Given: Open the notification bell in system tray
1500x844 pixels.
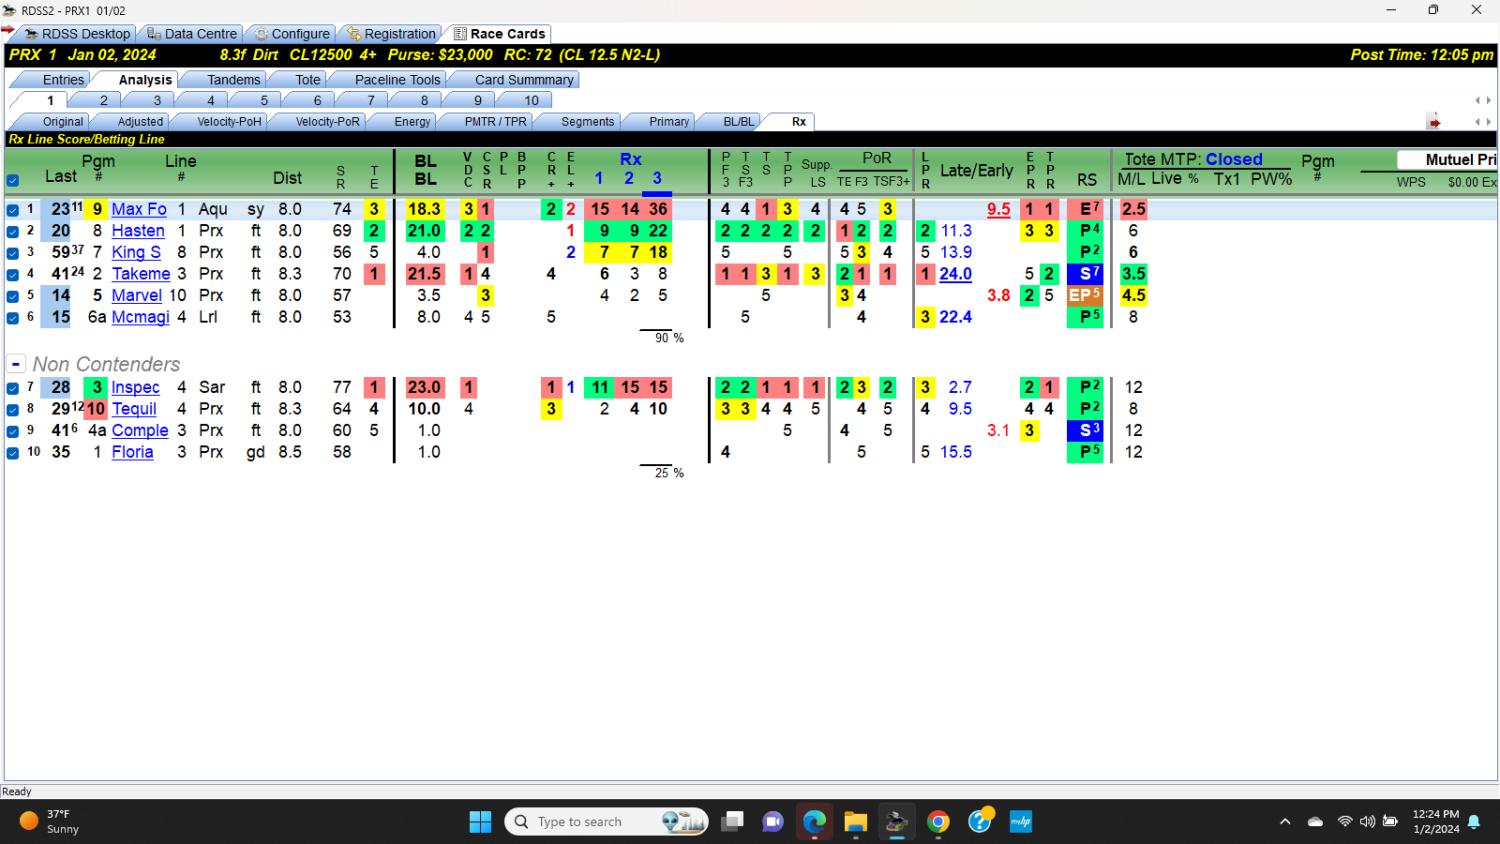Looking at the screenshot, I should tap(1474, 822).
